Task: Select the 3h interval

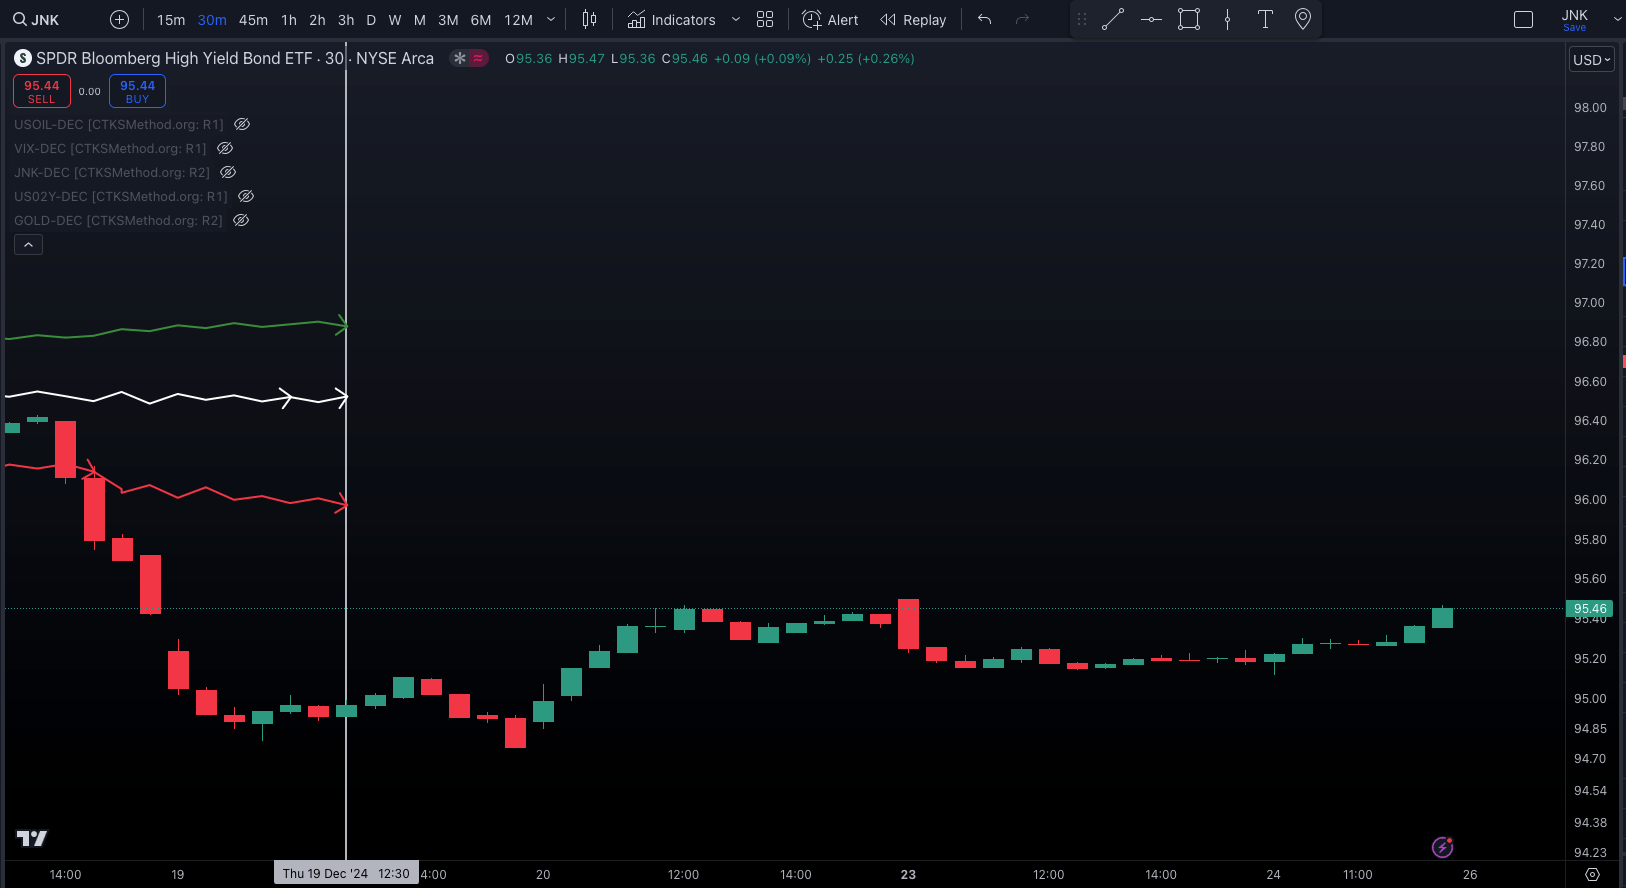Action: tap(346, 20)
